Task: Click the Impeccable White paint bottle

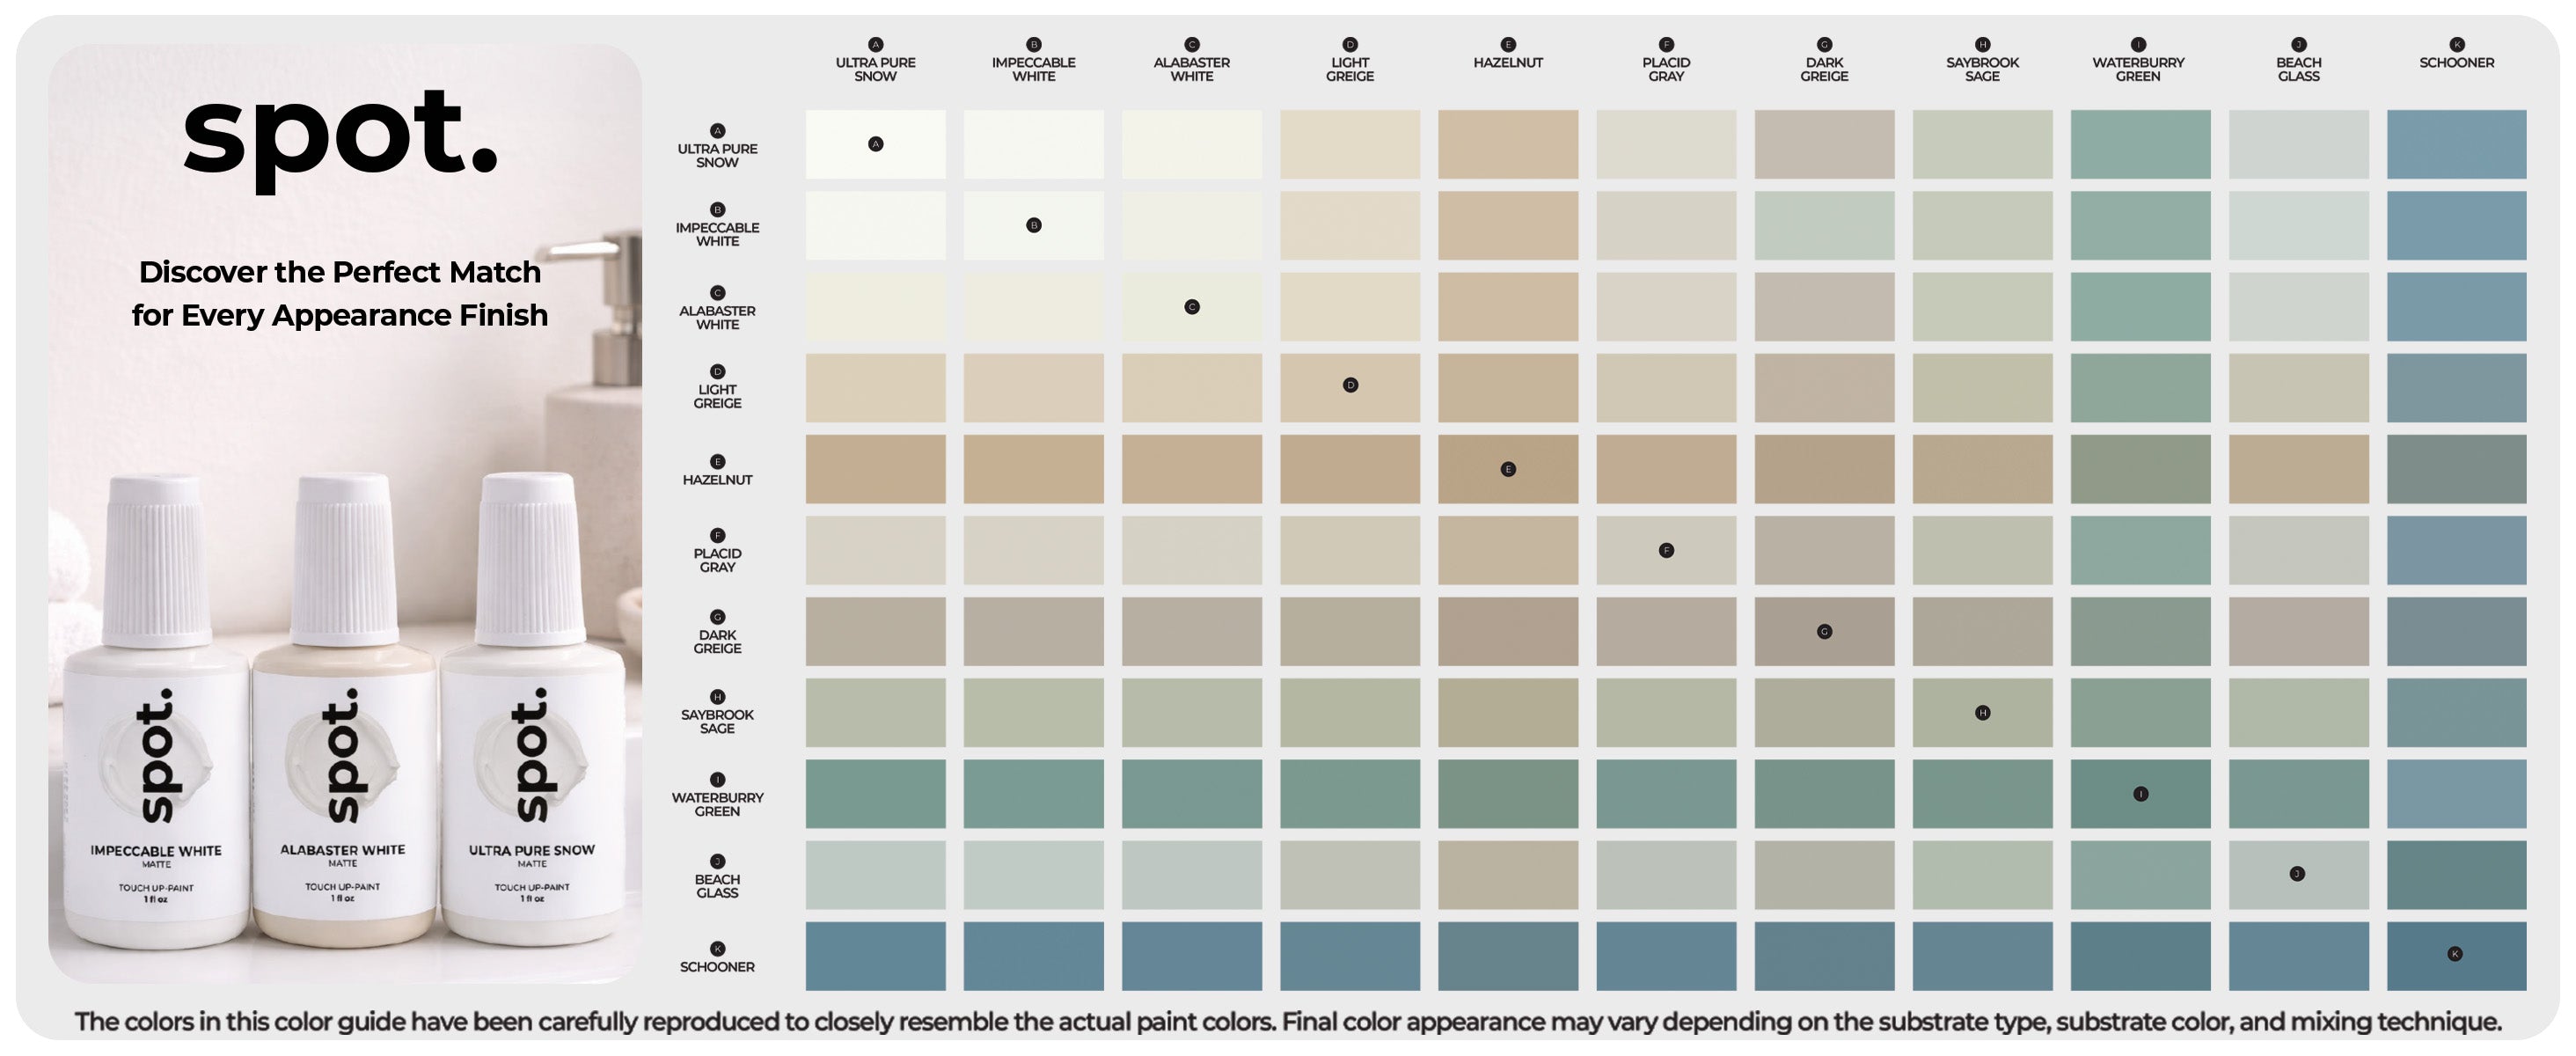Action: click(156, 712)
